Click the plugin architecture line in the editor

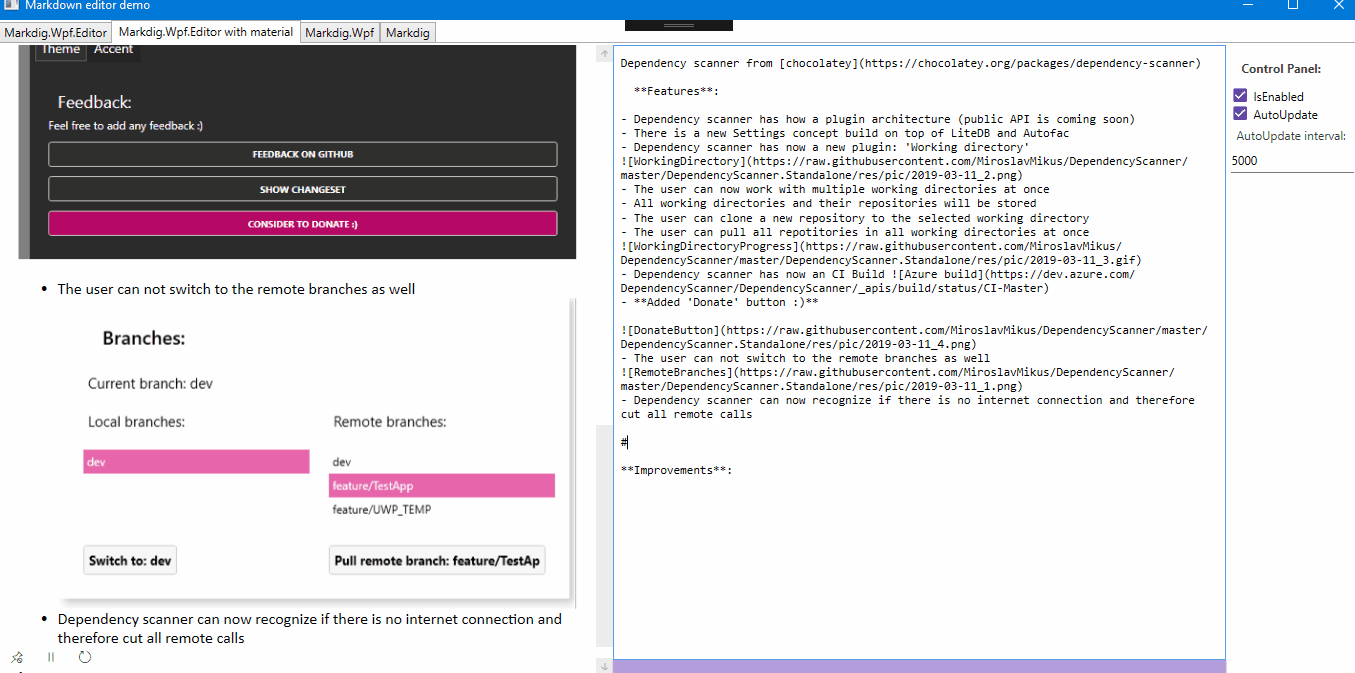[x=877, y=119]
